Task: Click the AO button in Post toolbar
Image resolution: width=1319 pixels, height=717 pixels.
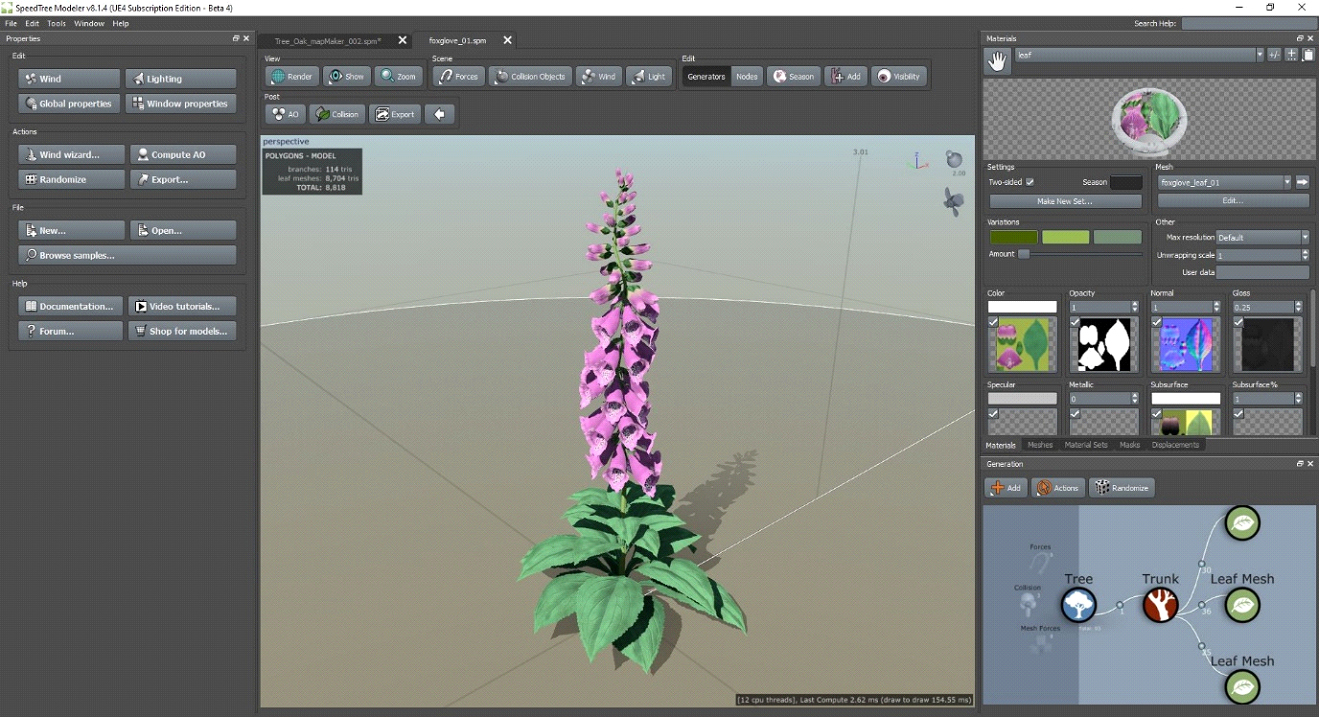Action: 285,114
